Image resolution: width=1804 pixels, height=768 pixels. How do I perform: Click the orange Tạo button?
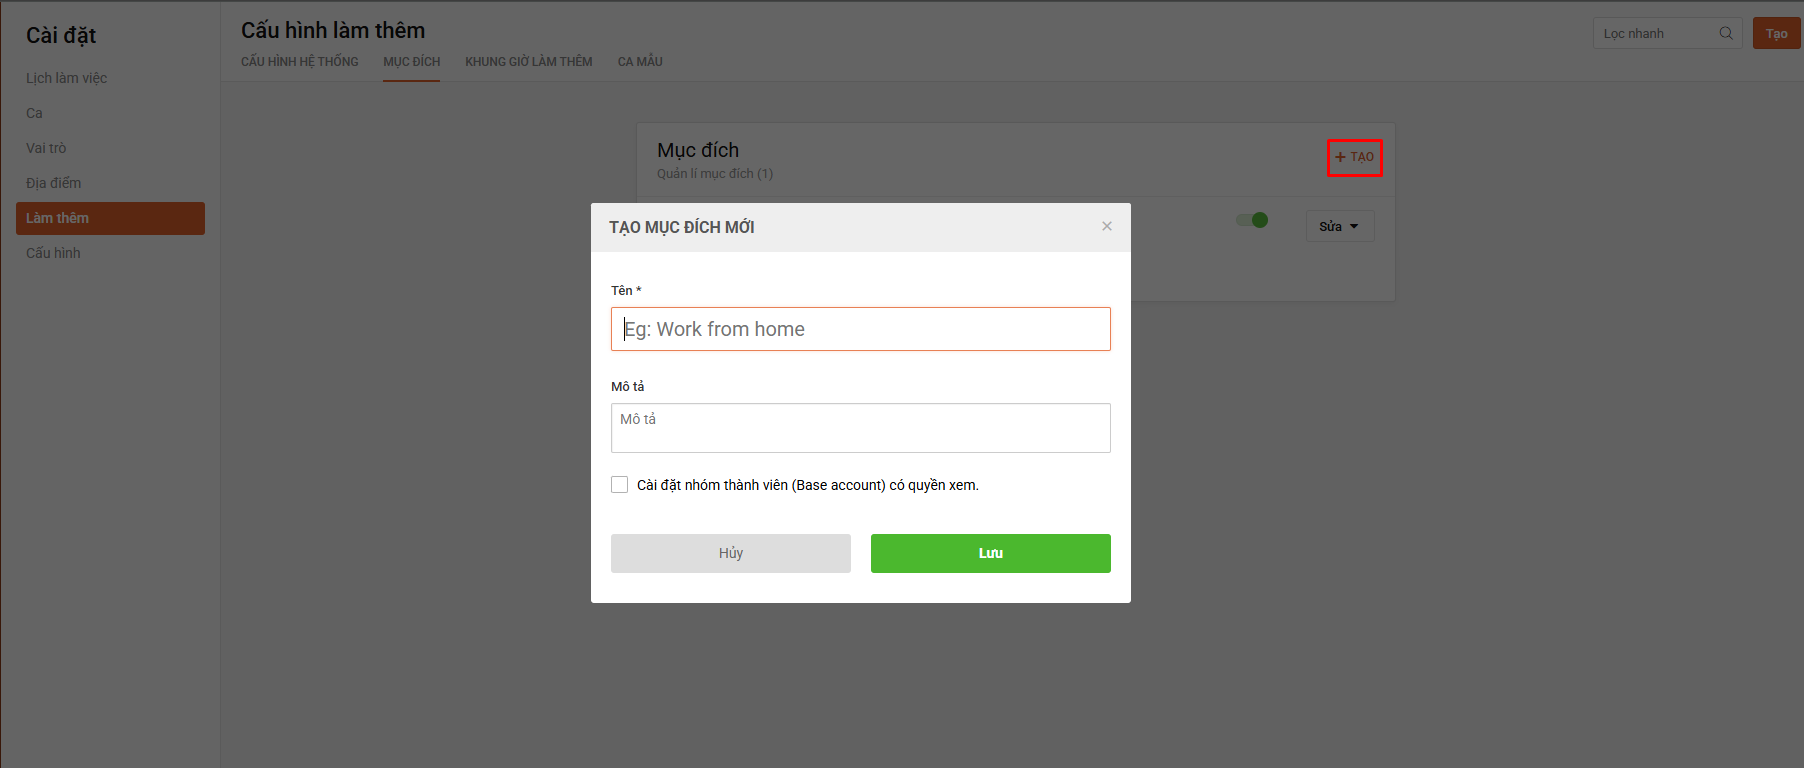[1776, 33]
